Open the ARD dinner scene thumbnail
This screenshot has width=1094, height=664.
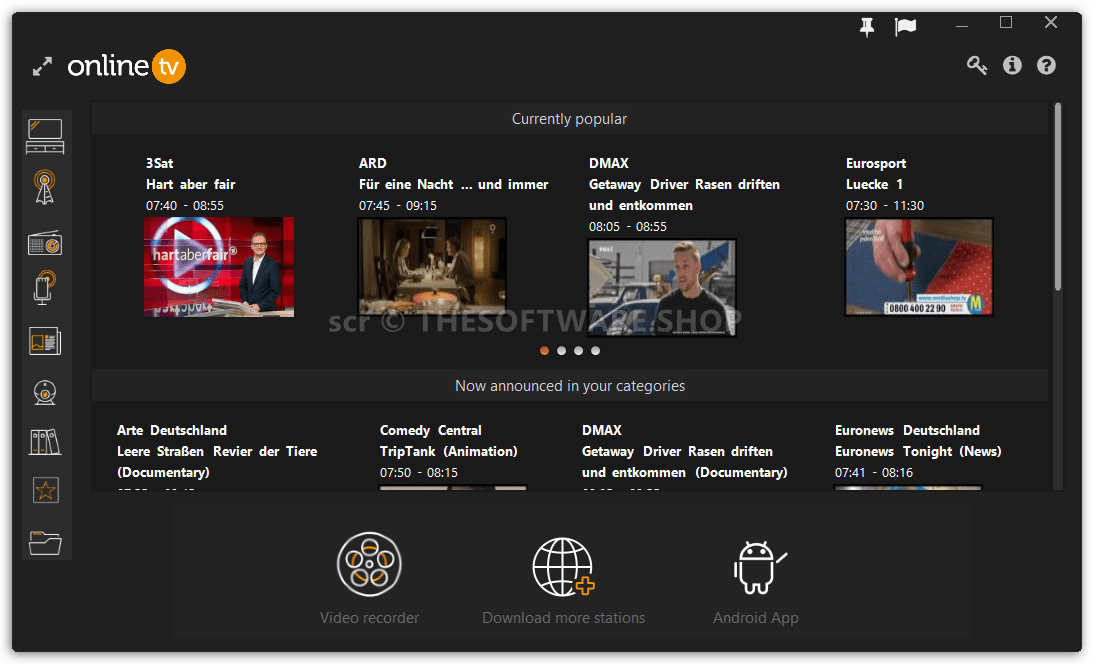[x=432, y=267]
